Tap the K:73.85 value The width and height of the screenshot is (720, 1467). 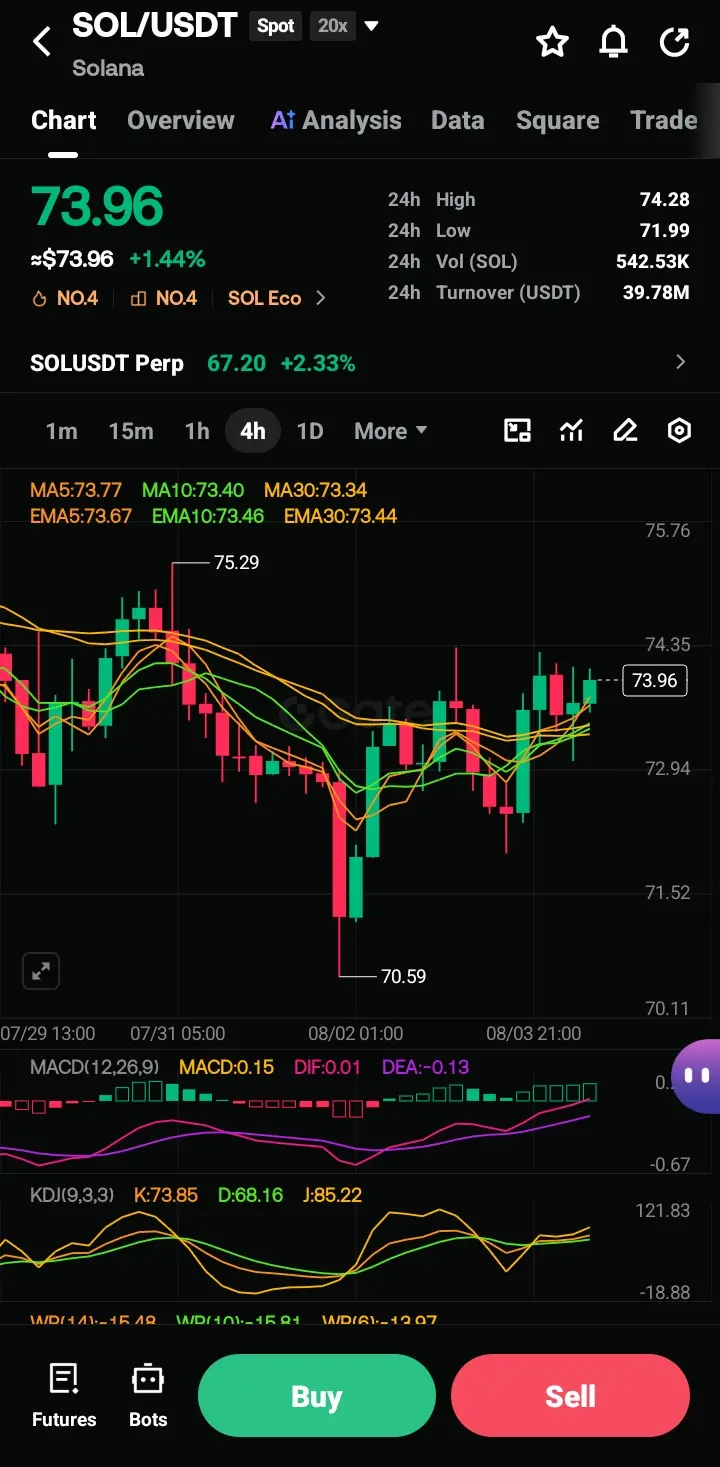click(166, 1195)
